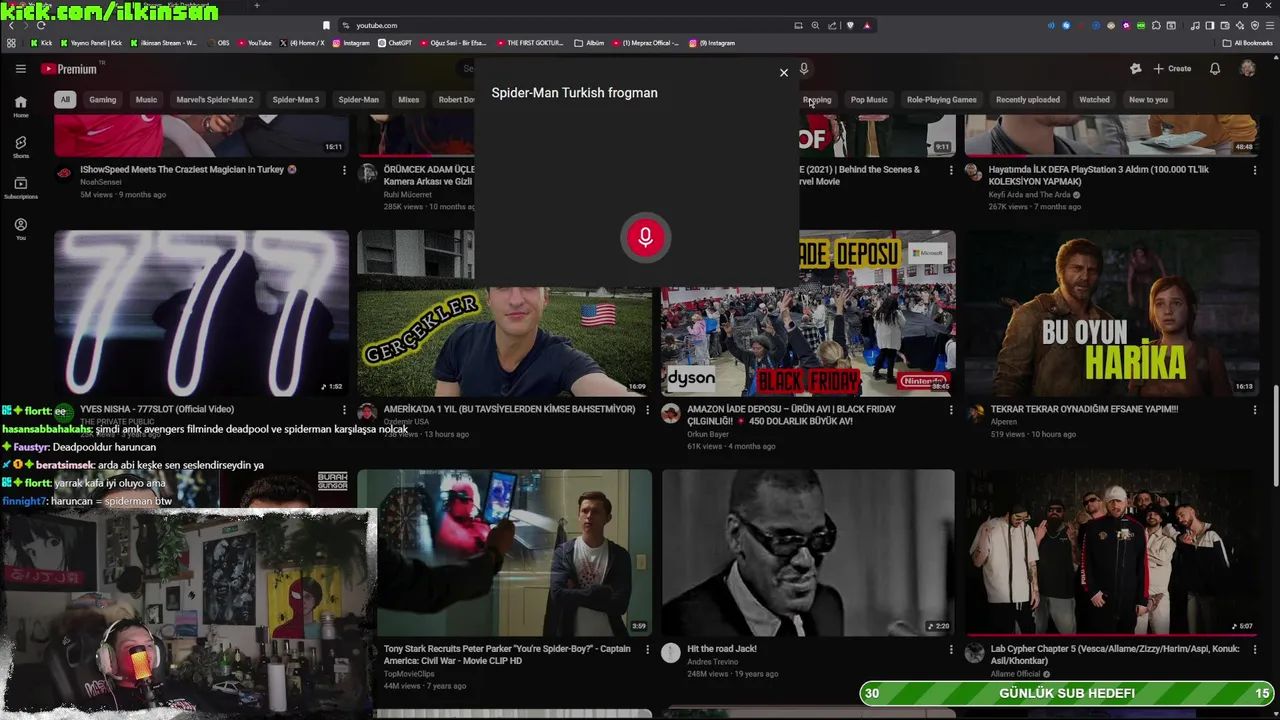The width and height of the screenshot is (1280, 720).
Task: Click the Create button
Action: (x=1172, y=69)
